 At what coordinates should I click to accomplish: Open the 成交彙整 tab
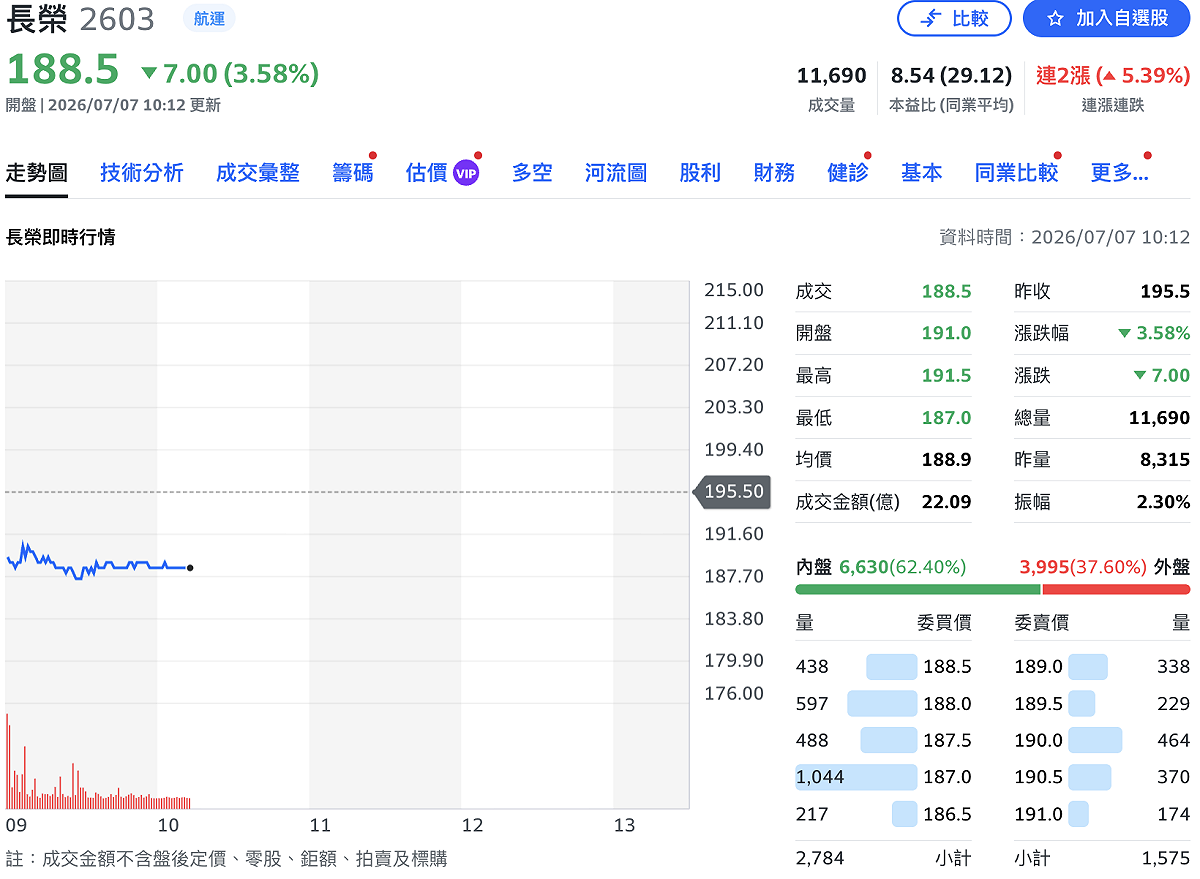[258, 172]
